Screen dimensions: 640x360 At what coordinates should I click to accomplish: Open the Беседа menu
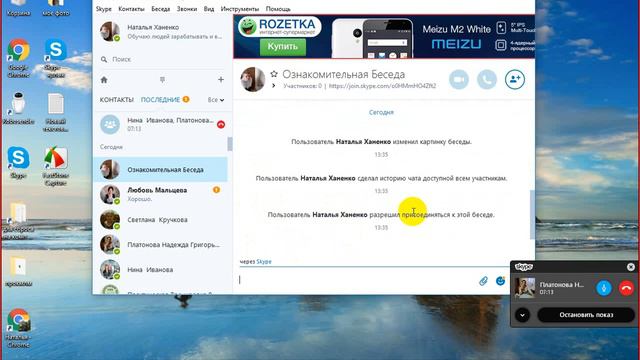click(x=160, y=9)
